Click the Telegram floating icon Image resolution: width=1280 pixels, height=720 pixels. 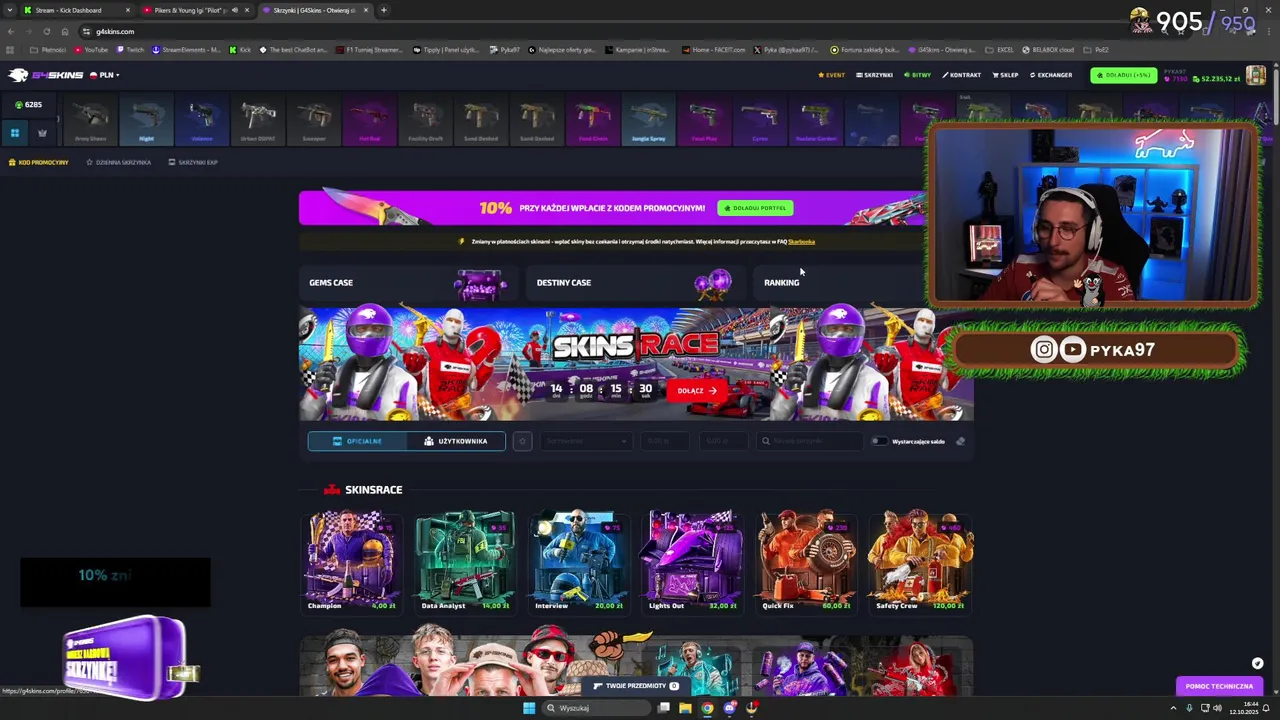click(x=1257, y=663)
